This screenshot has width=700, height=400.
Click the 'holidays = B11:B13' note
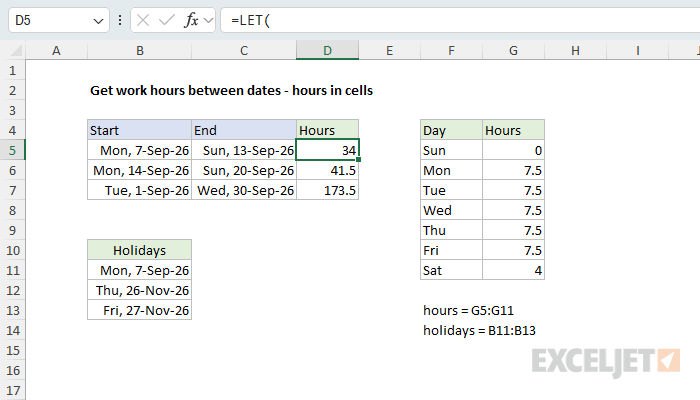479,330
